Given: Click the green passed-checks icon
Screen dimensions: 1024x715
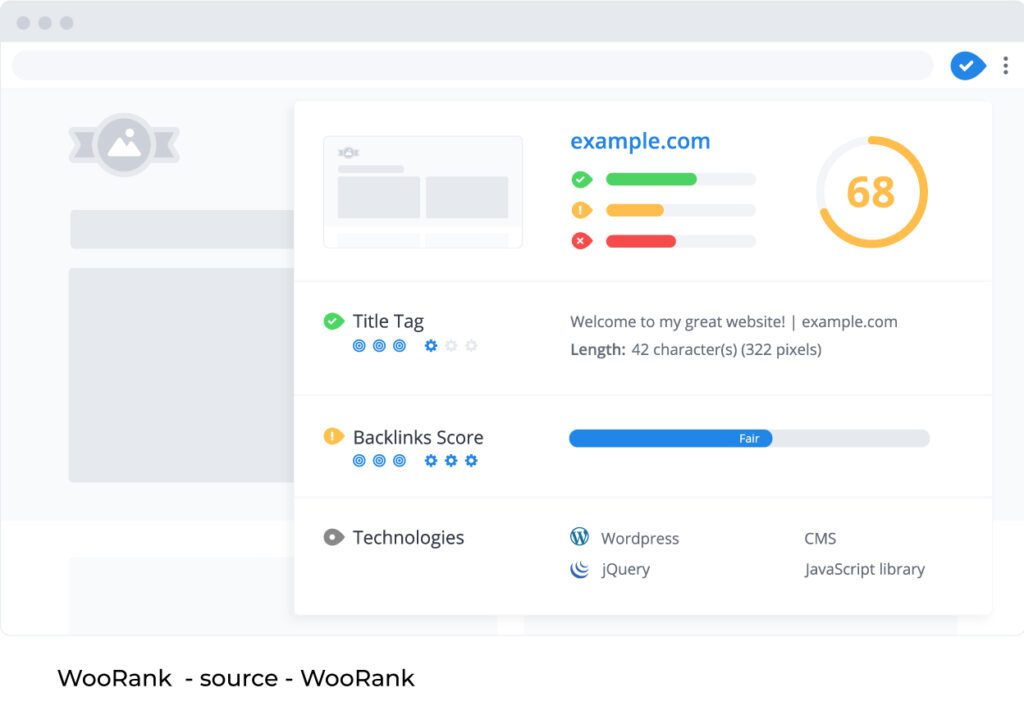Looking at the screenshot, I should pyautogui.click(x=582, y=179).
